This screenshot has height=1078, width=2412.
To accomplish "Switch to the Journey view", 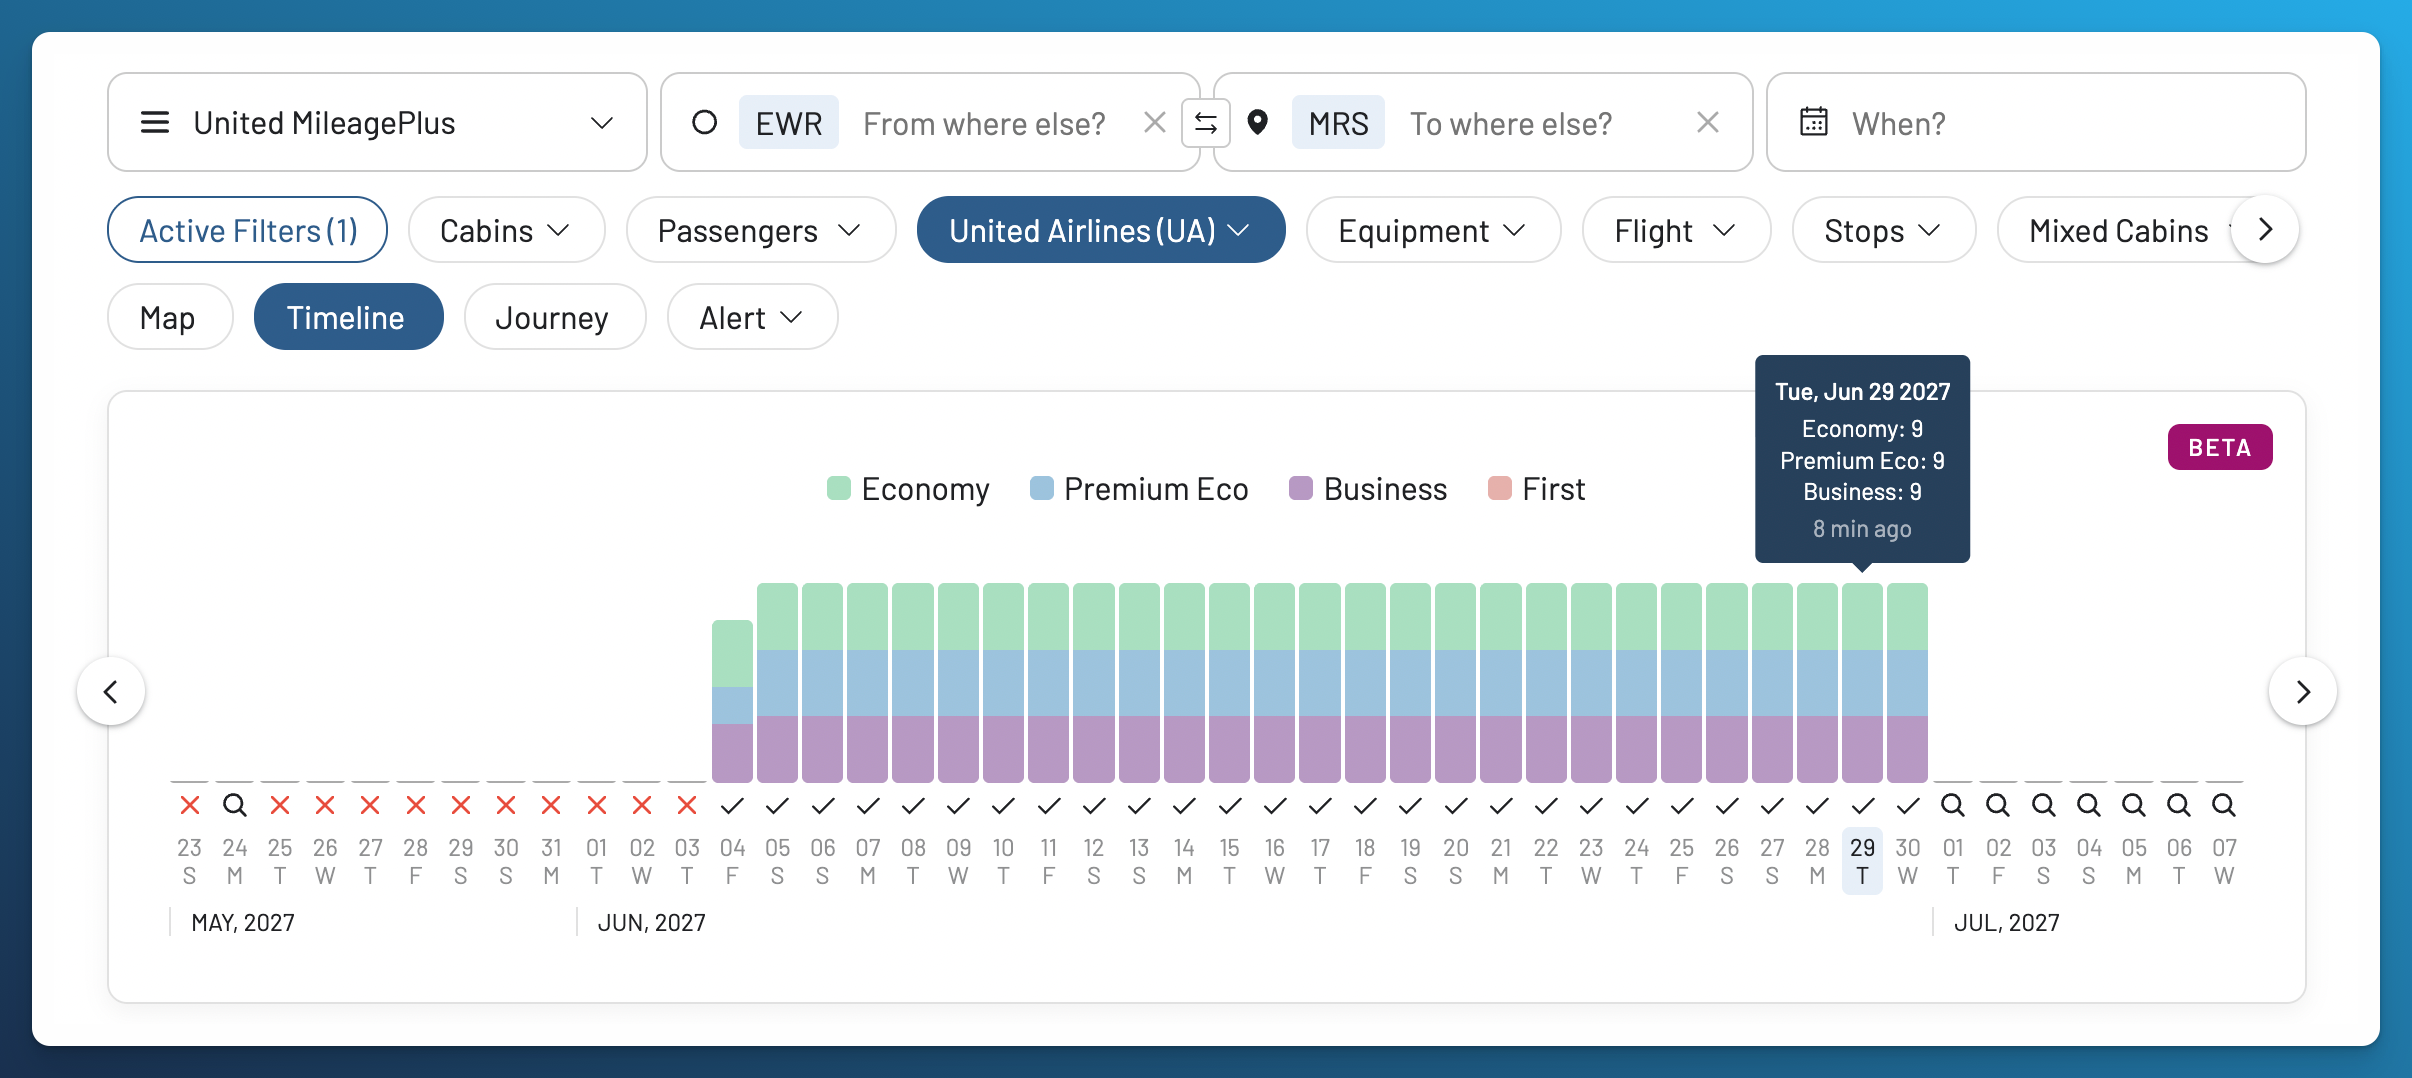I will [554, 317].
